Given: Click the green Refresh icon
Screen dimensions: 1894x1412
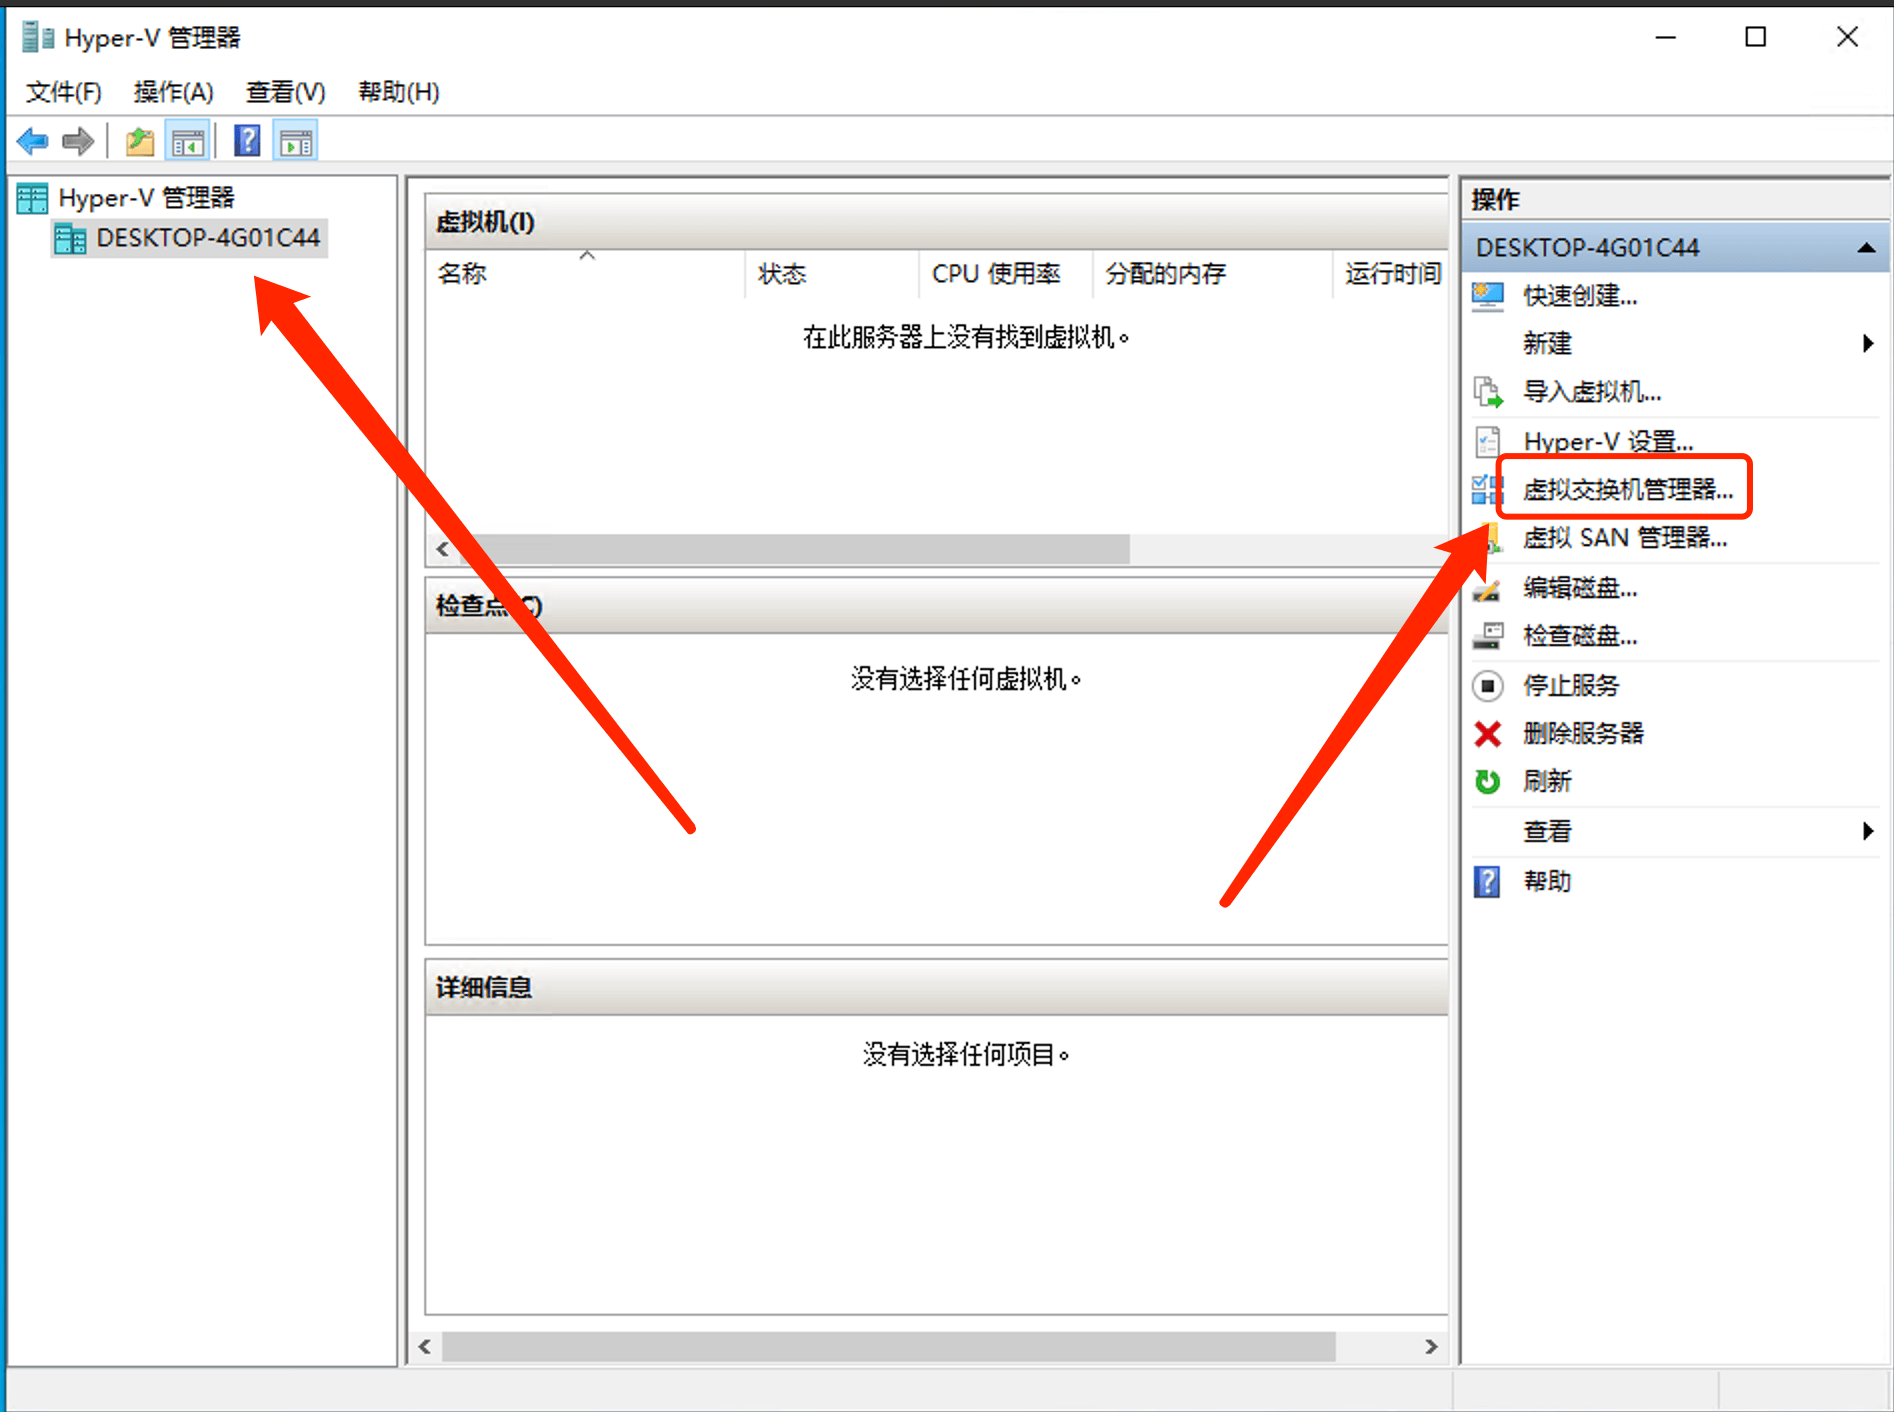Looking at the screenshot, I should point(1488,782).
